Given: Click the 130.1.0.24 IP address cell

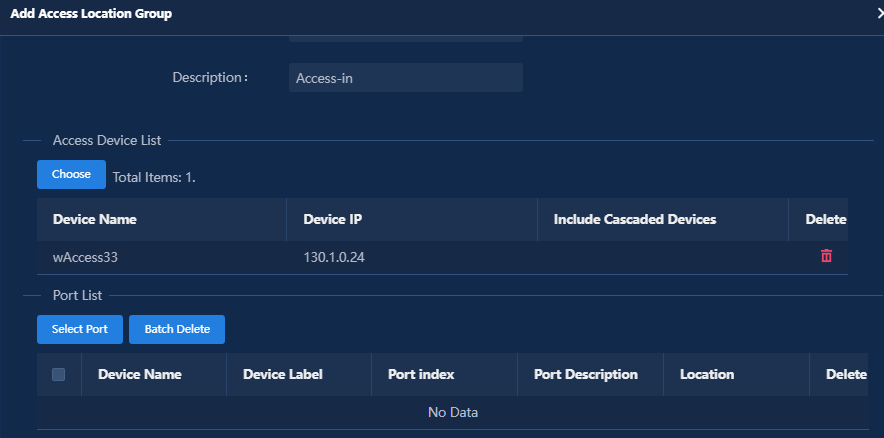Looking at the screenshot, I should pyautogui.click(x=334, y=258).
